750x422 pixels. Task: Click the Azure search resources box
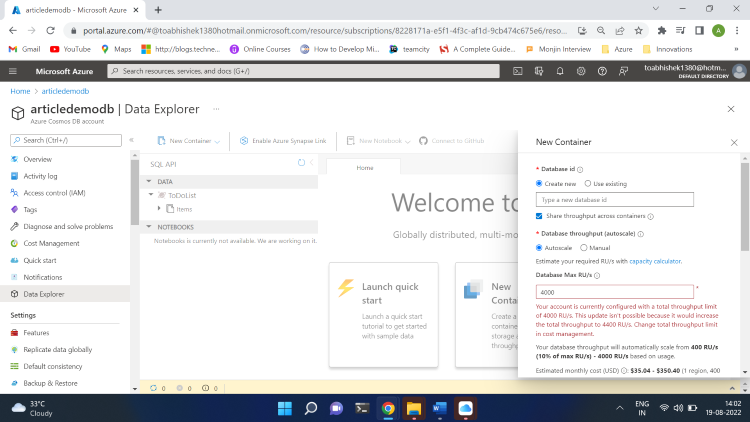(304, 71)
